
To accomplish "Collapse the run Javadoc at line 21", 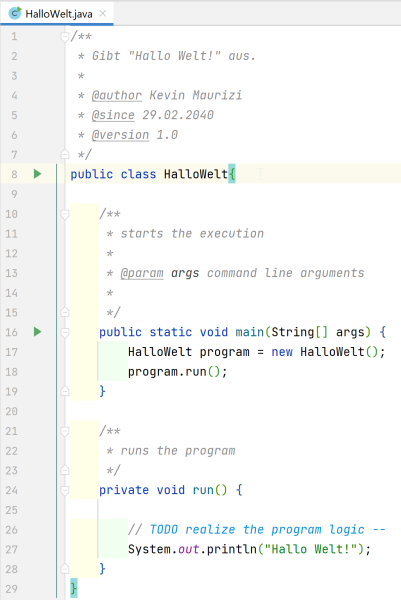I will 65,431.
